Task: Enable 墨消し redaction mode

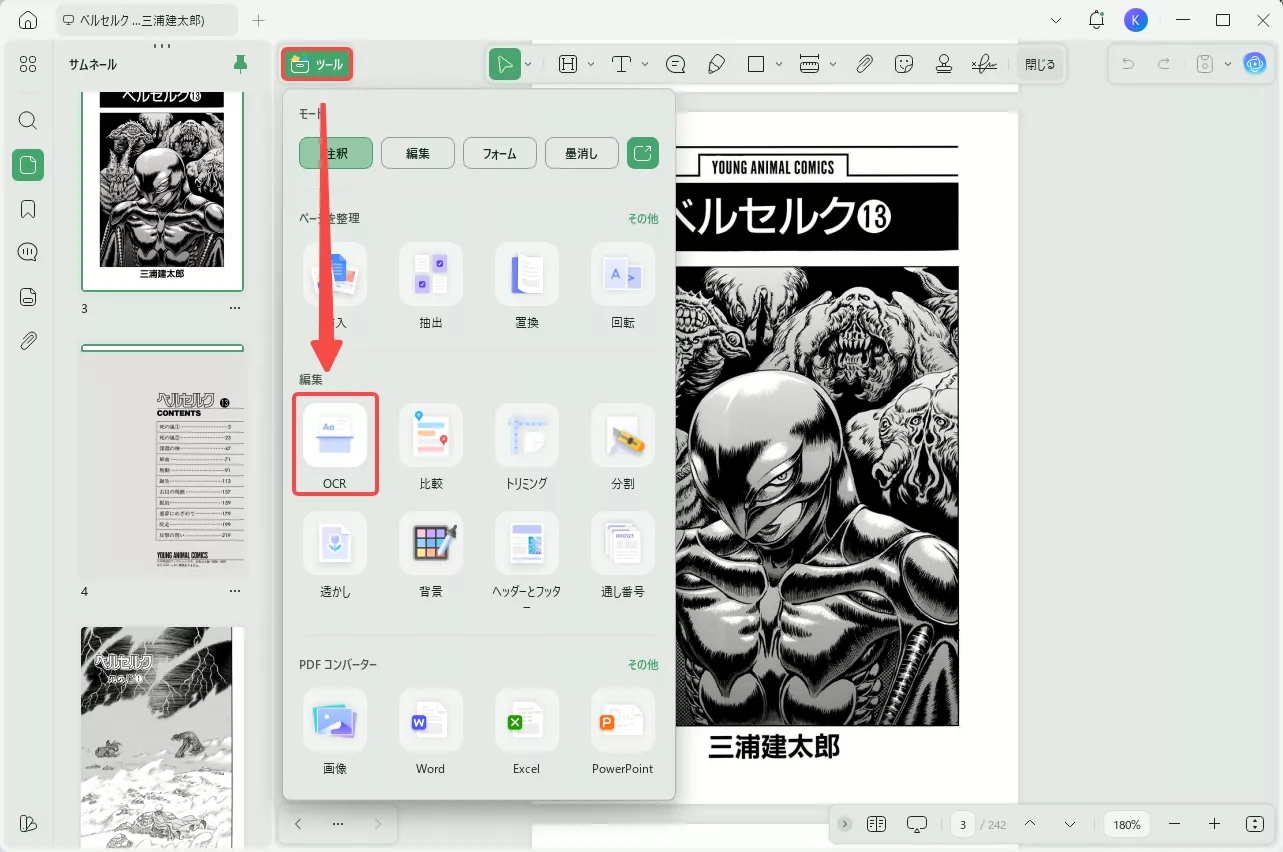Action: pos(581,152)
